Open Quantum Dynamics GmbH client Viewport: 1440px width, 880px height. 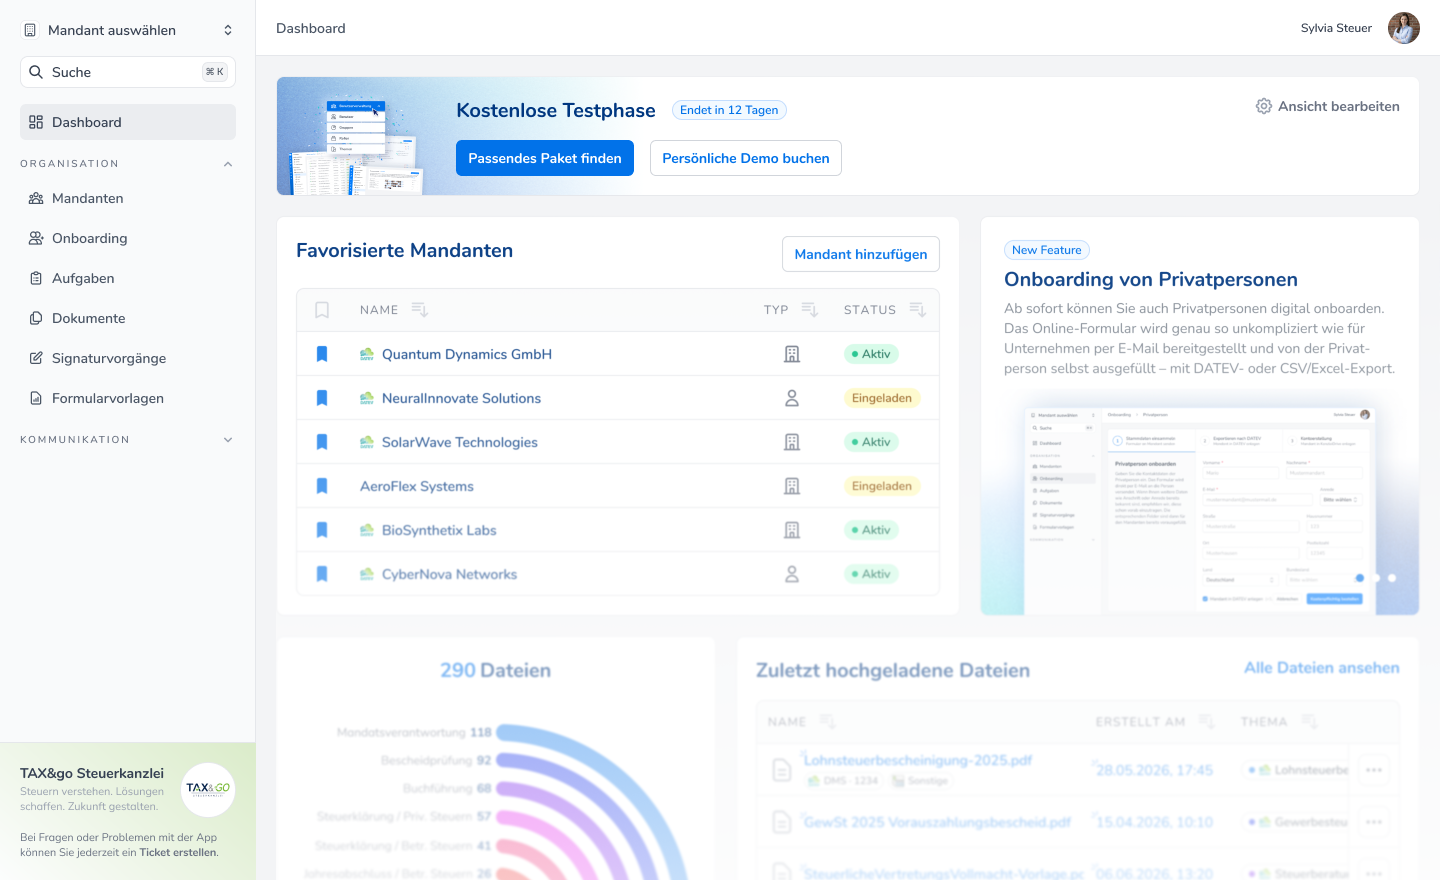[467, 354]
